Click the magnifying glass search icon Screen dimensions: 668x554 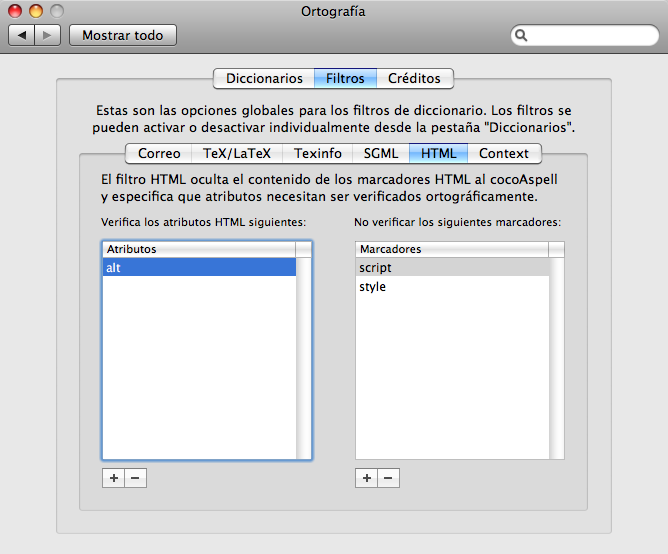(x=521, y=35)
